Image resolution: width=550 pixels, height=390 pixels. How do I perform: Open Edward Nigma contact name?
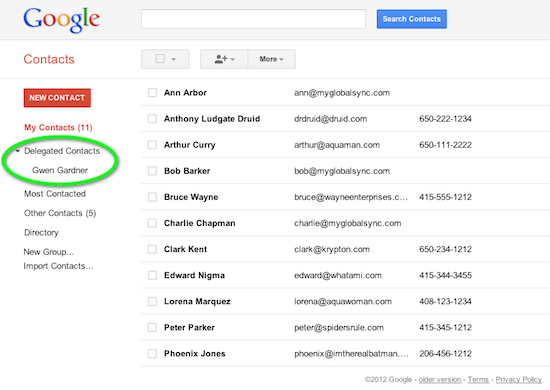coord(194,275)
